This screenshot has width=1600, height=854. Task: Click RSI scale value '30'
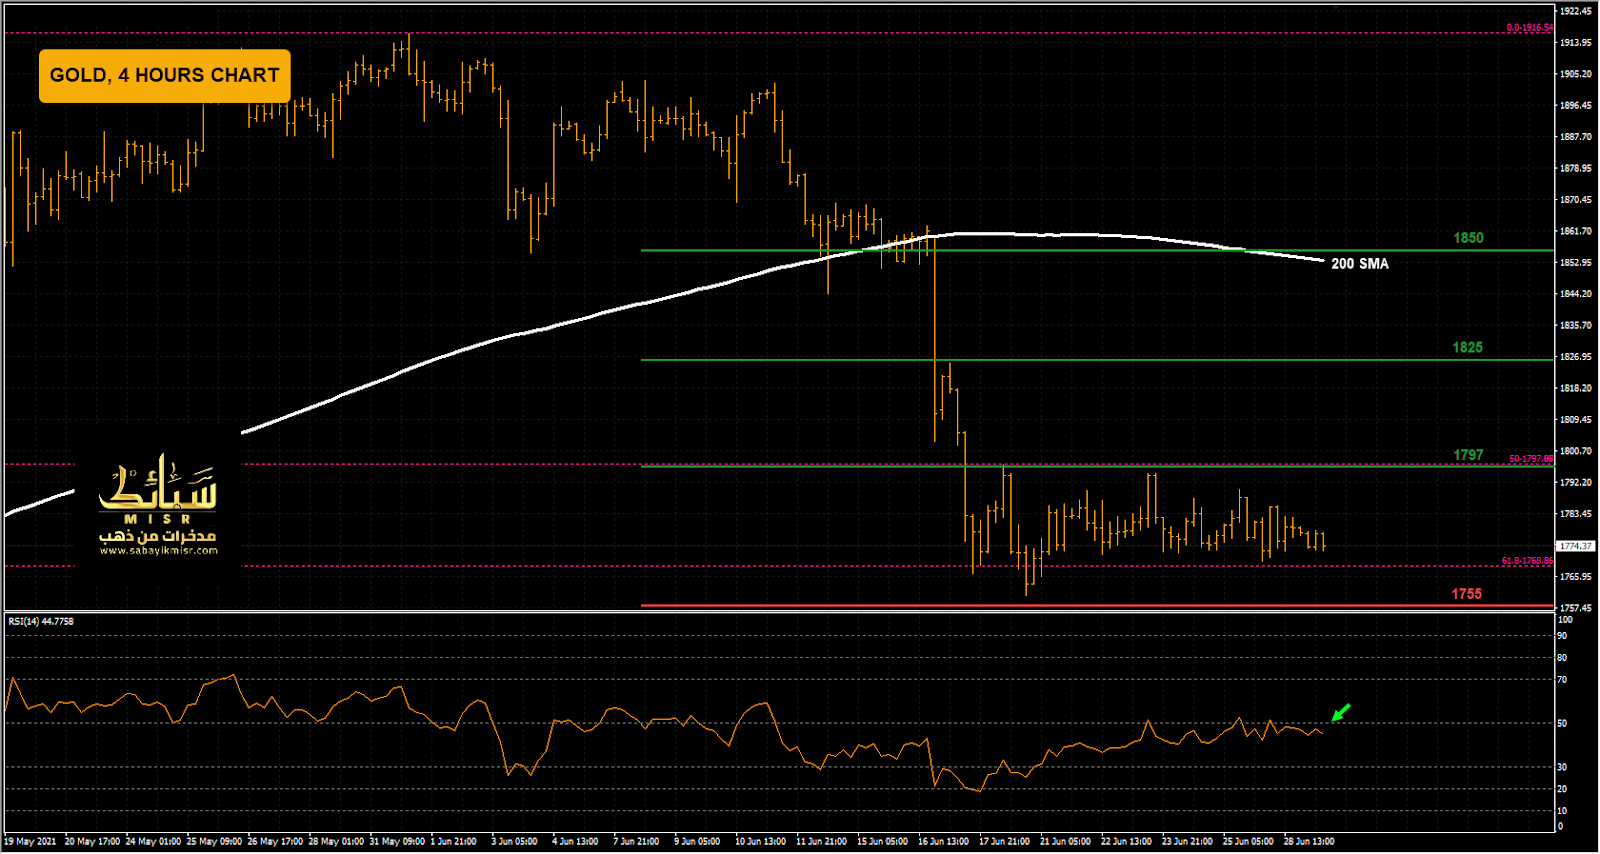click(x=1563, y=768)
